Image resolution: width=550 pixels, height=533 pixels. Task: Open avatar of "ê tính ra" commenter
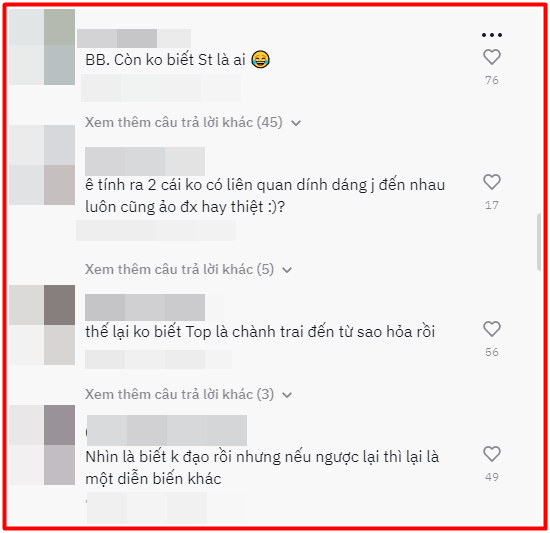click(x=42, y=165)
